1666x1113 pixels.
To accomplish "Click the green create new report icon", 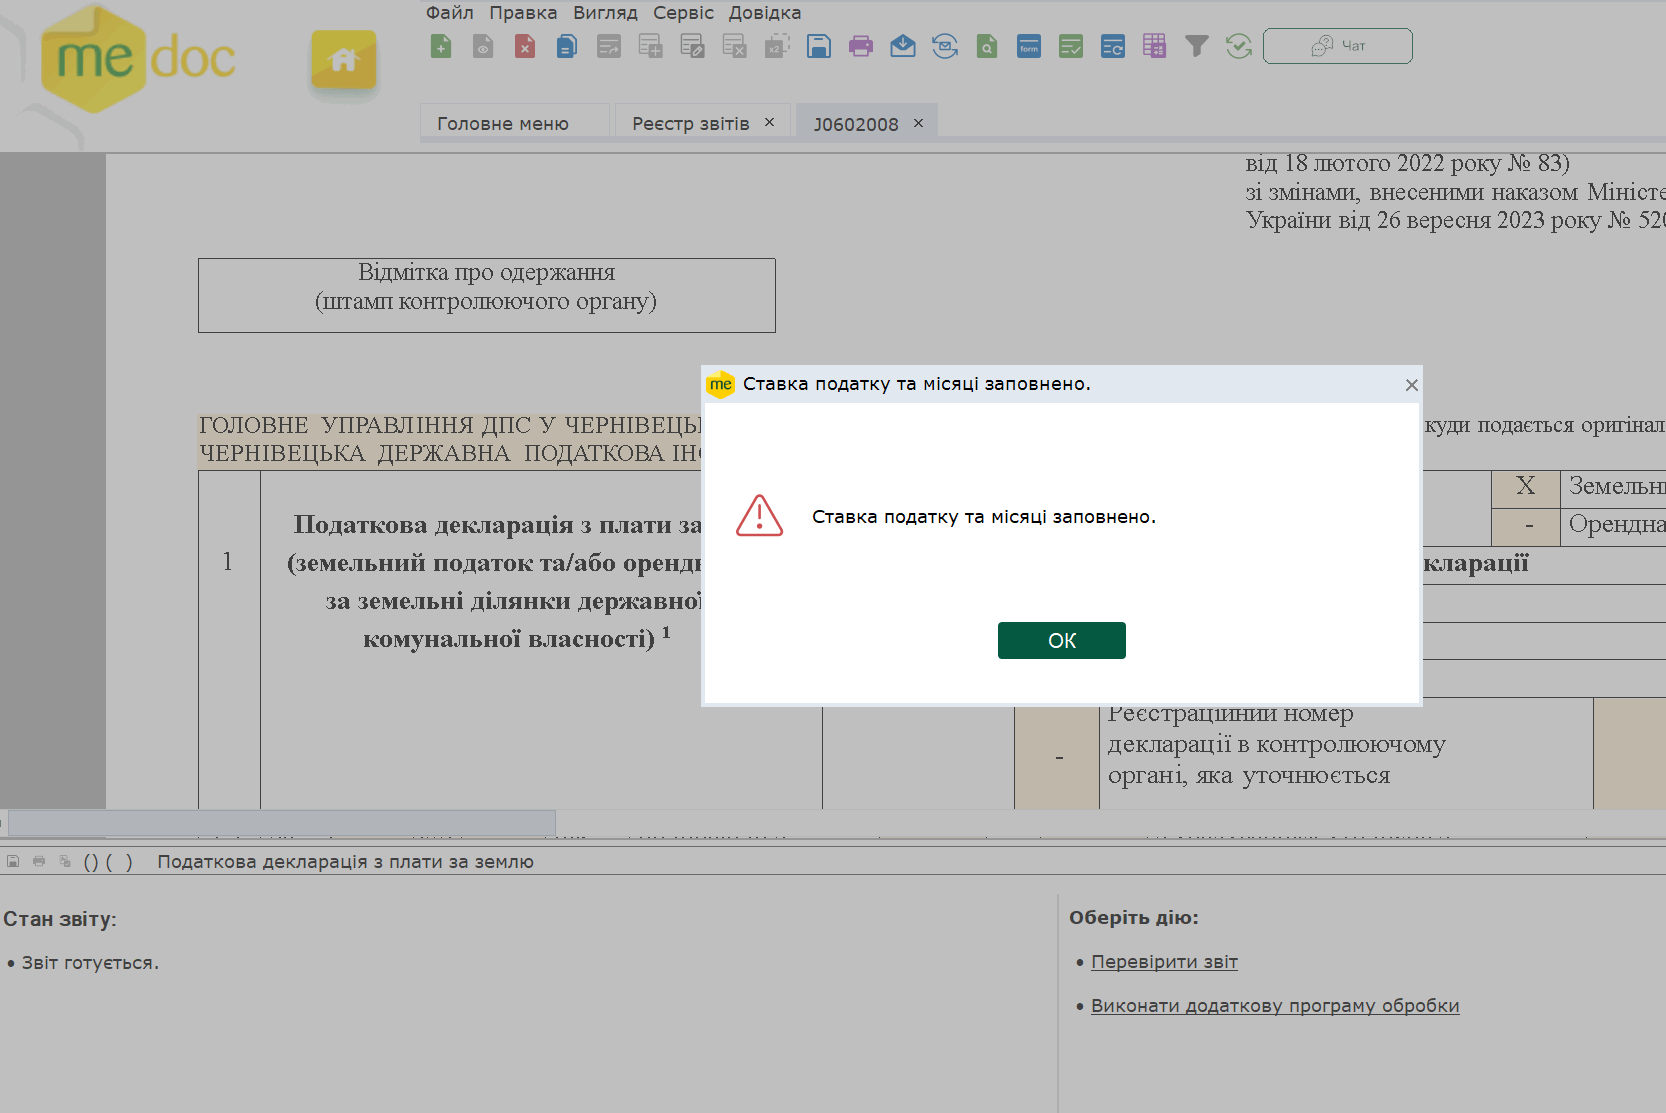I will (x=441, y=46).
